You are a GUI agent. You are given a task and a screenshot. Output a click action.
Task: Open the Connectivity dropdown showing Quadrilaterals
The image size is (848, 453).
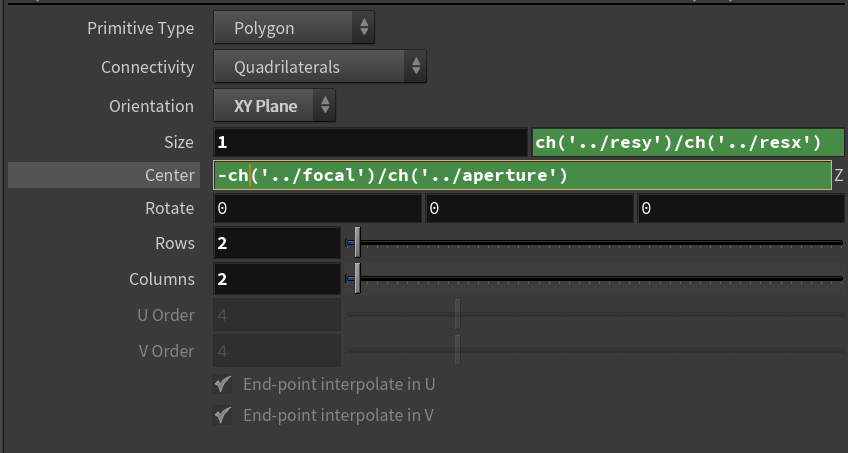click(x=320, y=67)
